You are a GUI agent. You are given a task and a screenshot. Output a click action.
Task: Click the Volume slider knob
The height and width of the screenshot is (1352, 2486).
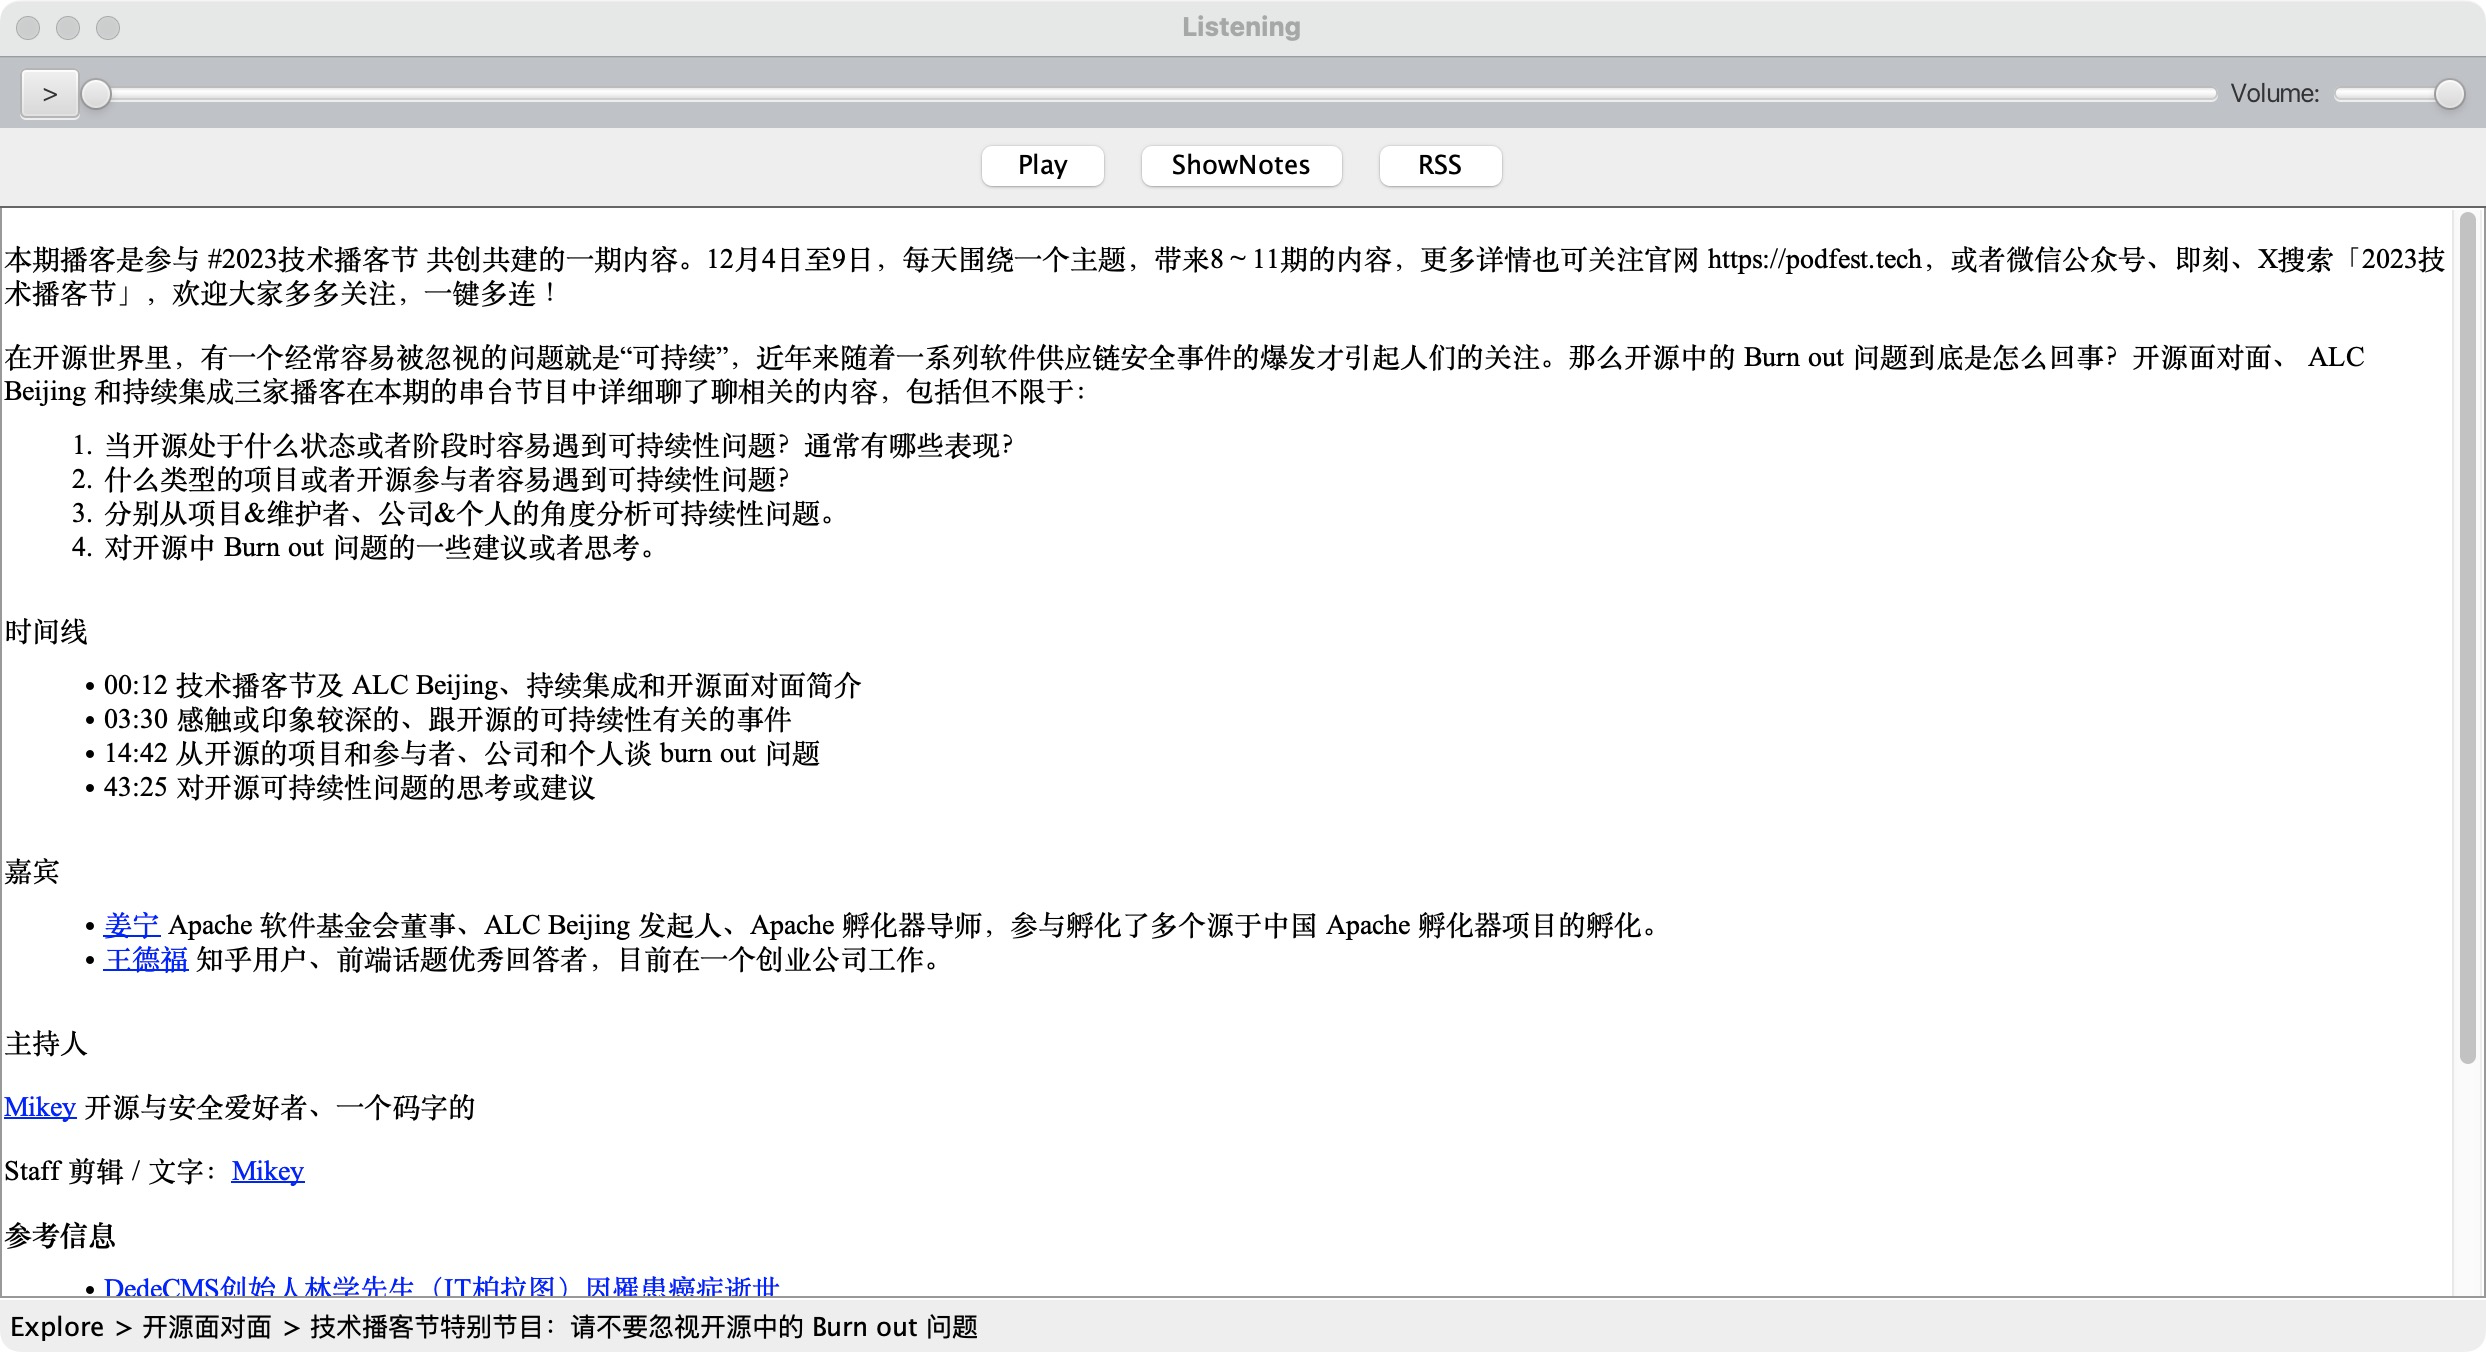[x=2449, y=94]
